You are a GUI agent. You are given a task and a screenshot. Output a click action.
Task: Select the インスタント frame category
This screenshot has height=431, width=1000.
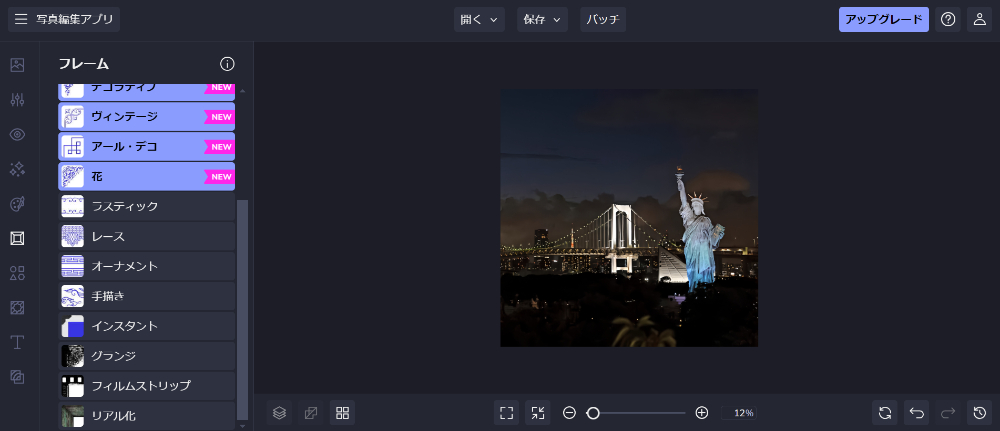pos(147,326)
